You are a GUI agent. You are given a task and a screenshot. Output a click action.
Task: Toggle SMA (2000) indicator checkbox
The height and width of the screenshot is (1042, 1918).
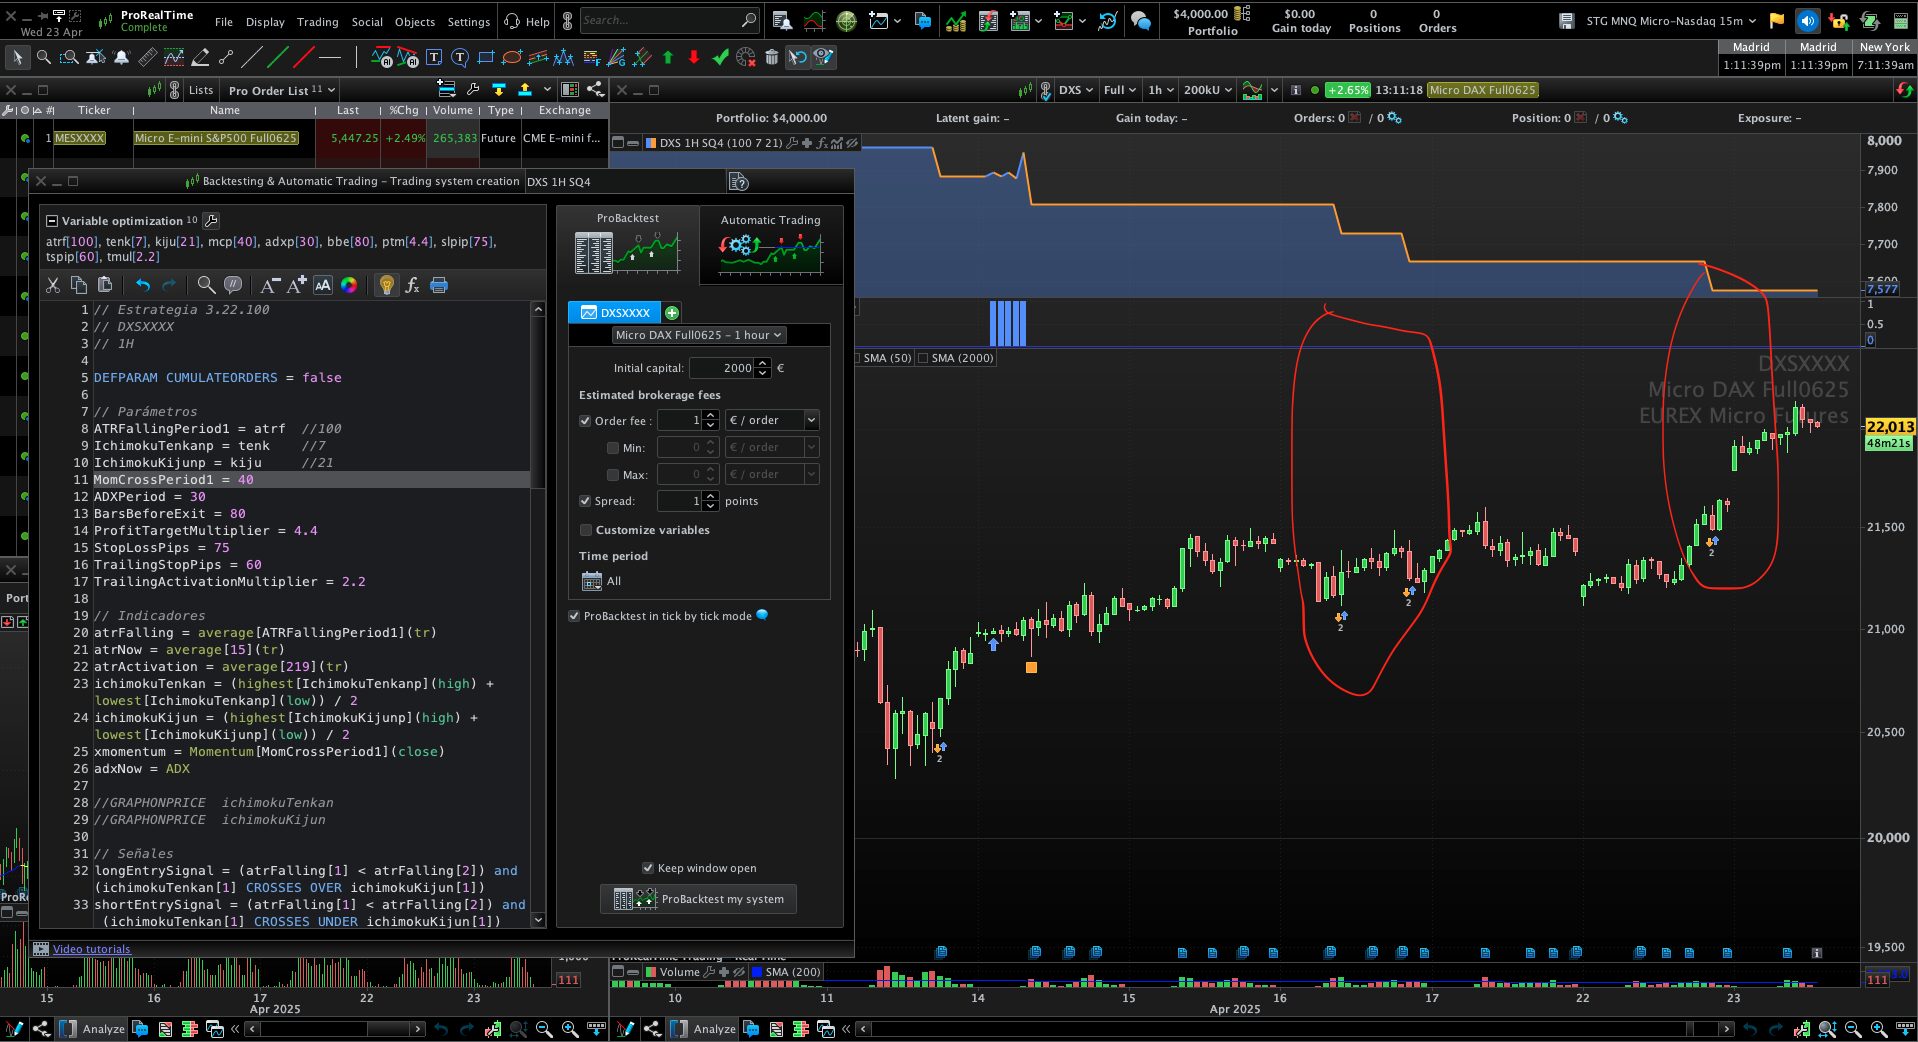tap(923, 358)
